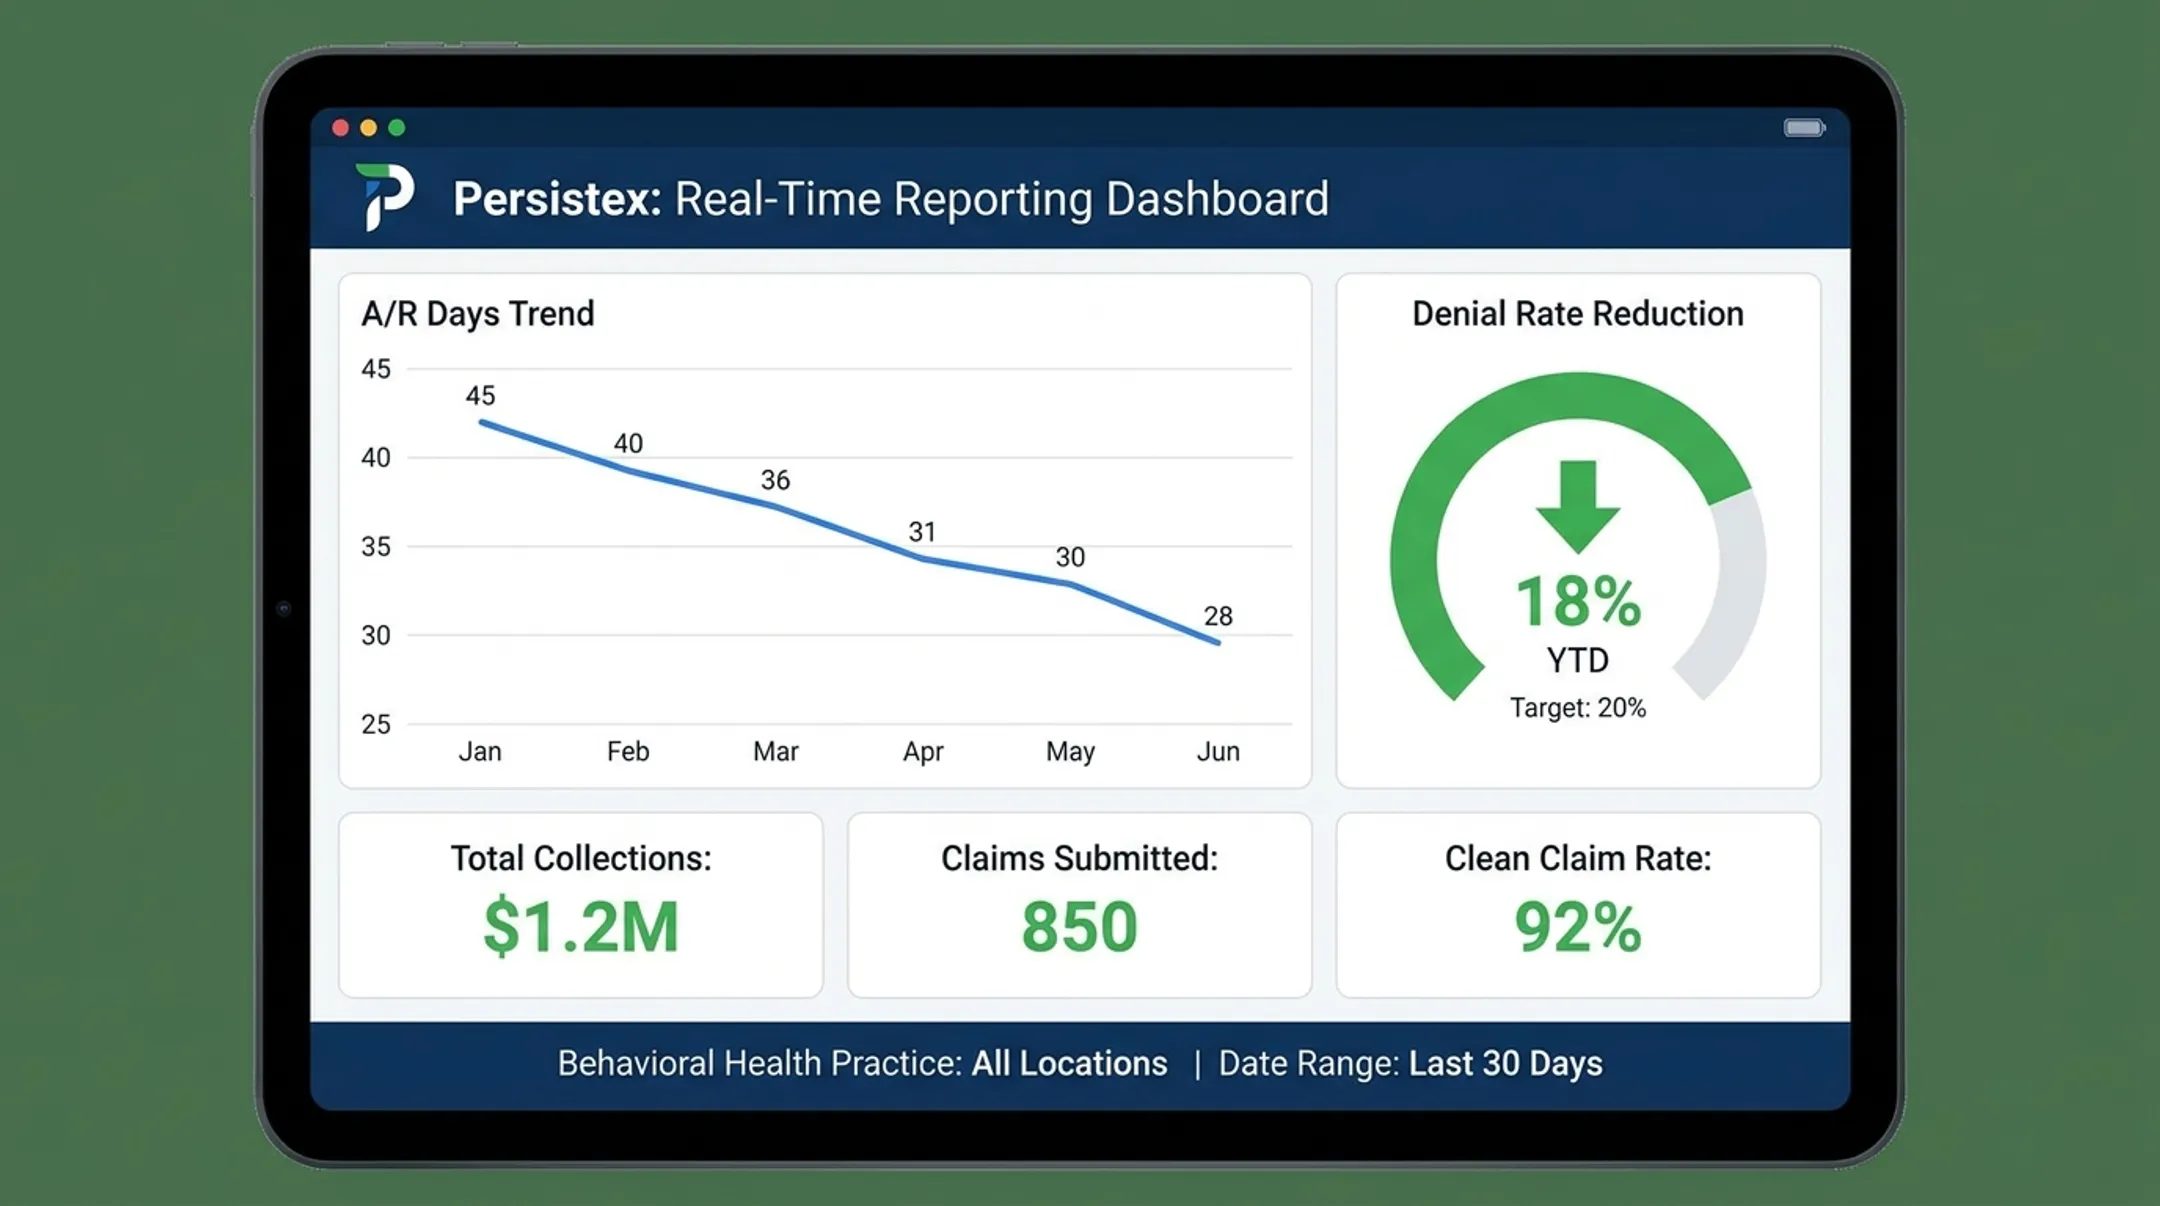Click the Persistex P logo
2160x1206 pixels.
385,197
